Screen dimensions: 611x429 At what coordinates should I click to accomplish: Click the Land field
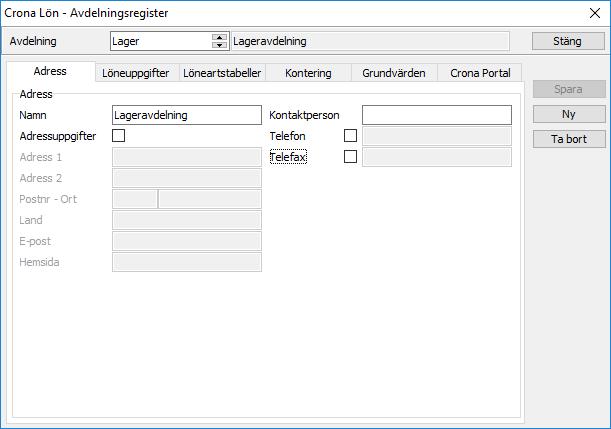[x=187, y=220]
